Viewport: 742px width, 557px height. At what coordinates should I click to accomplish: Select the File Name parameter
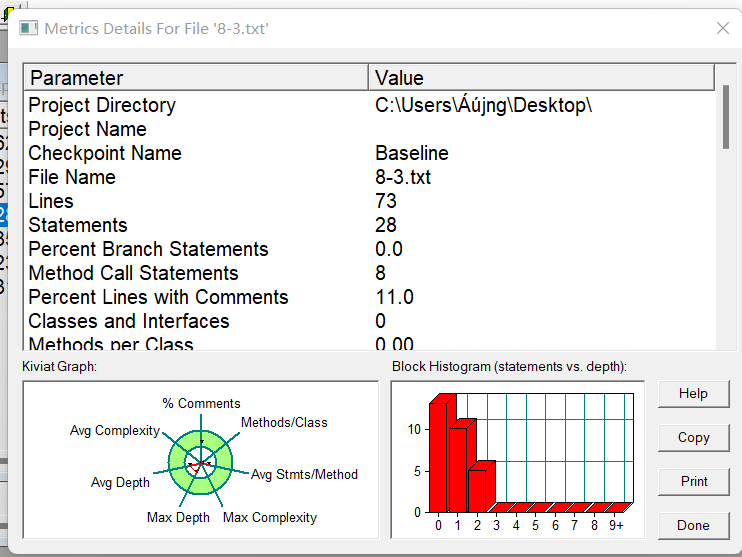[x=369, y=177]
